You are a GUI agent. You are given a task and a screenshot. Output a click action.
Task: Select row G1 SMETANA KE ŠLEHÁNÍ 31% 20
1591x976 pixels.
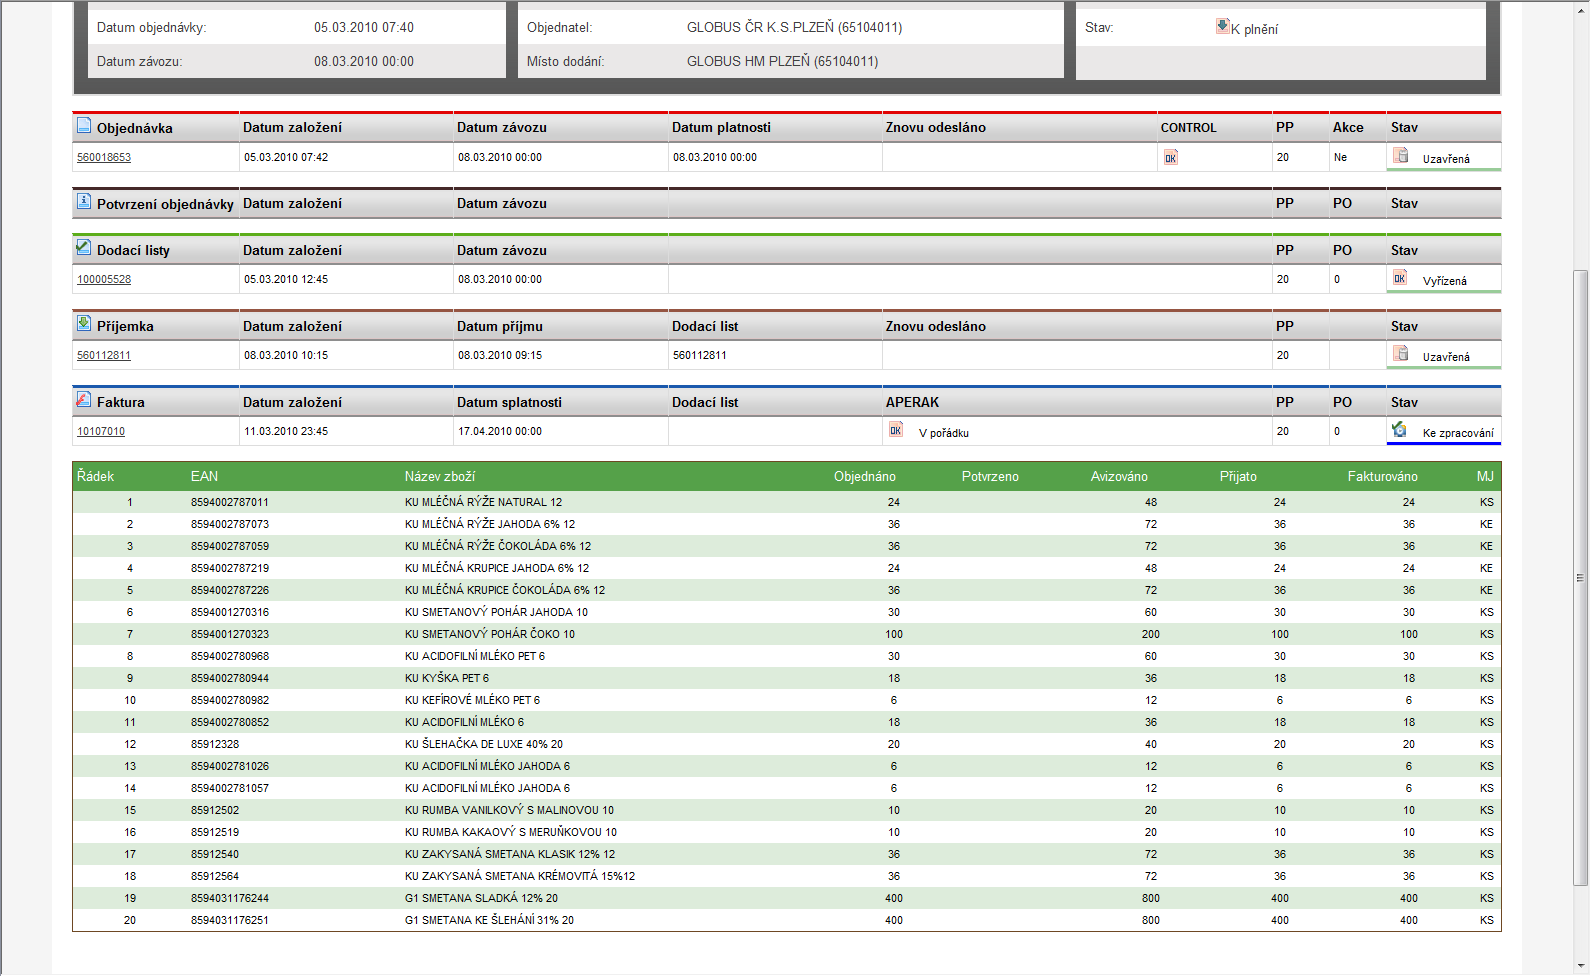pyautogui.click(x=787, y=920)
